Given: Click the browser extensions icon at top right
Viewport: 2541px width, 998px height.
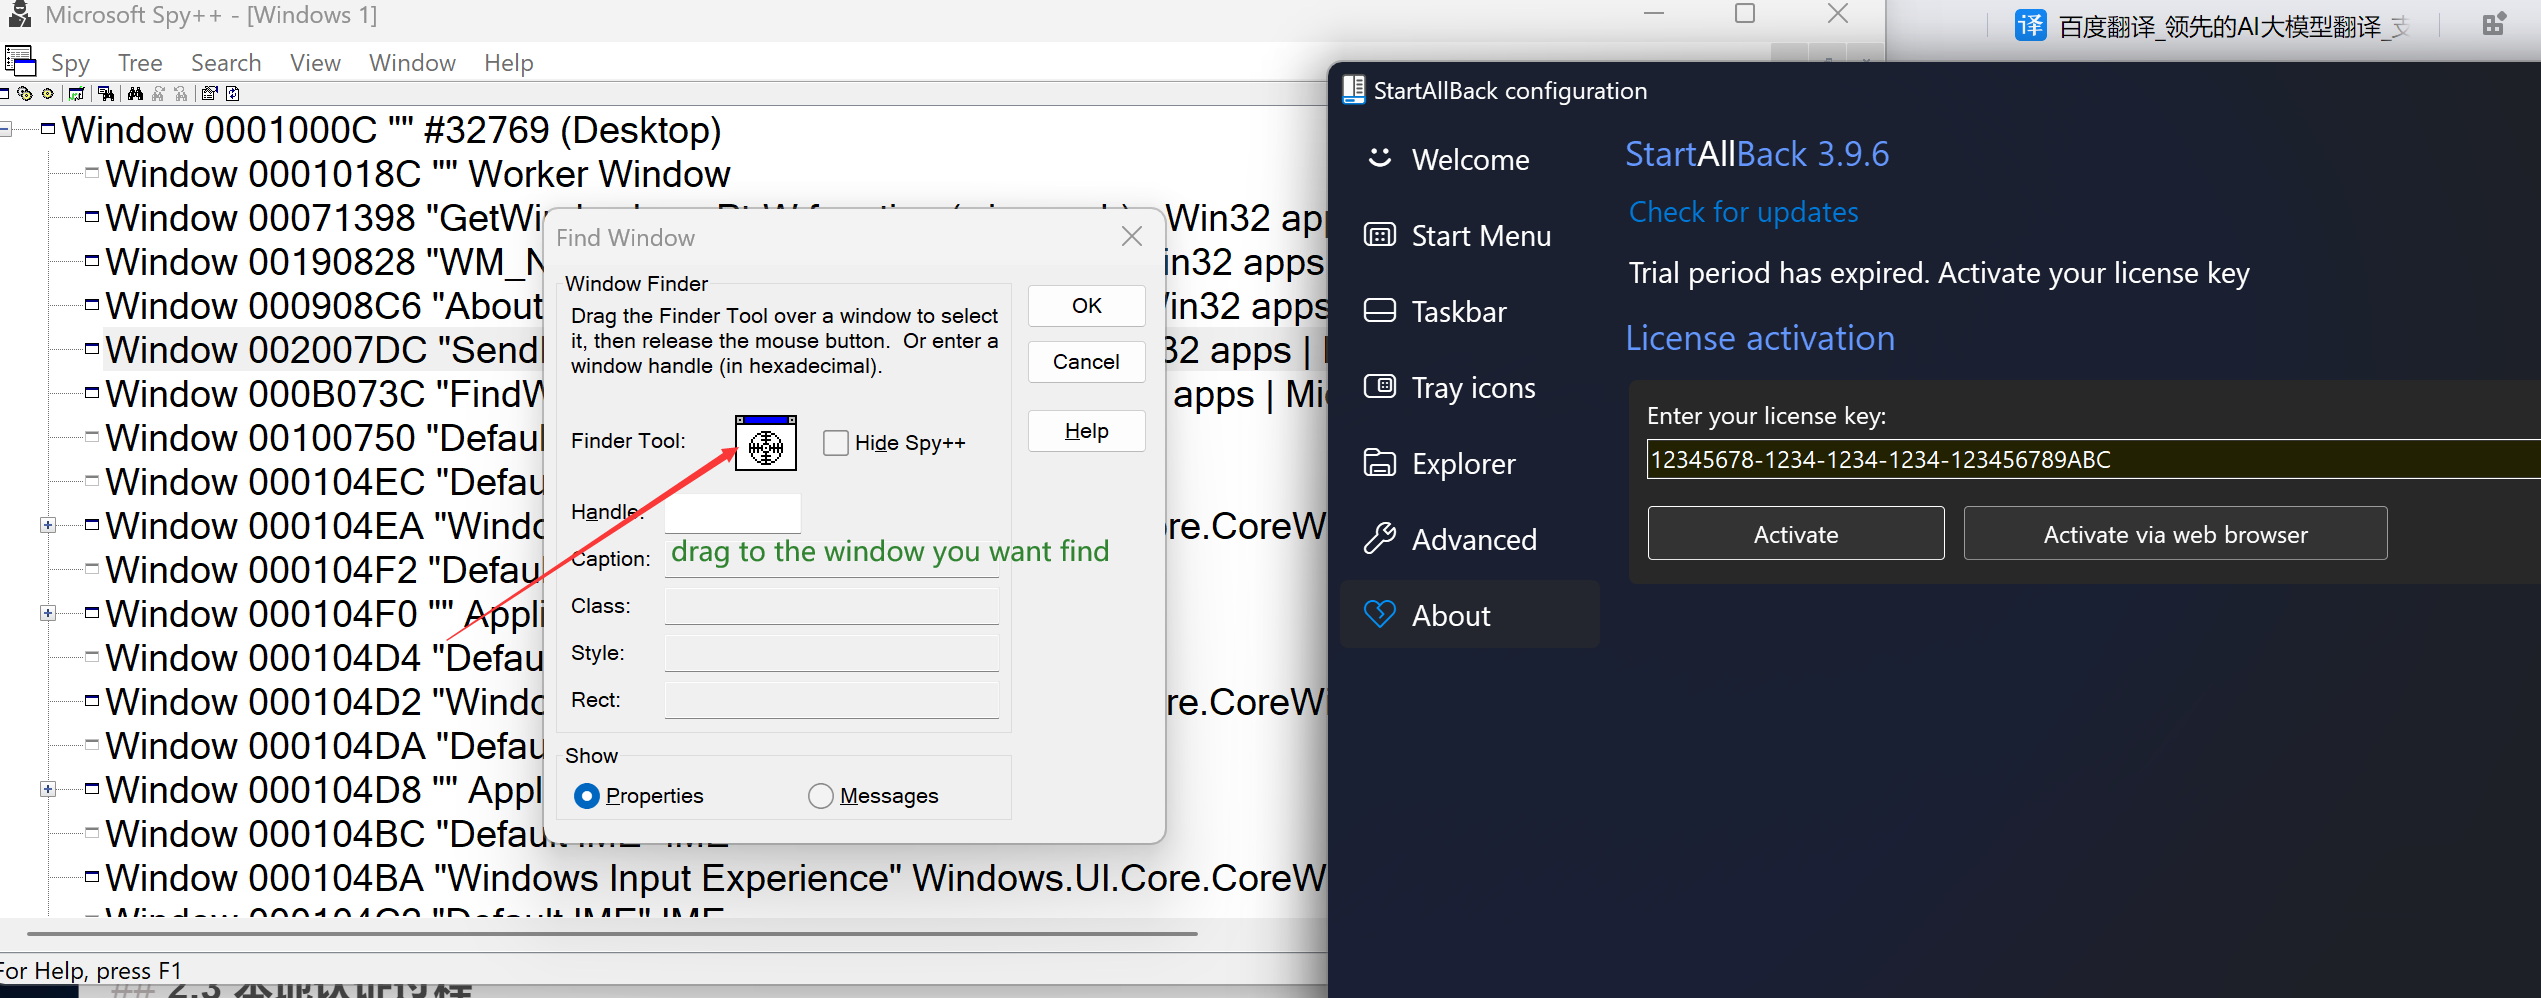Looking at the screenshot, I should coord(2494,24).
